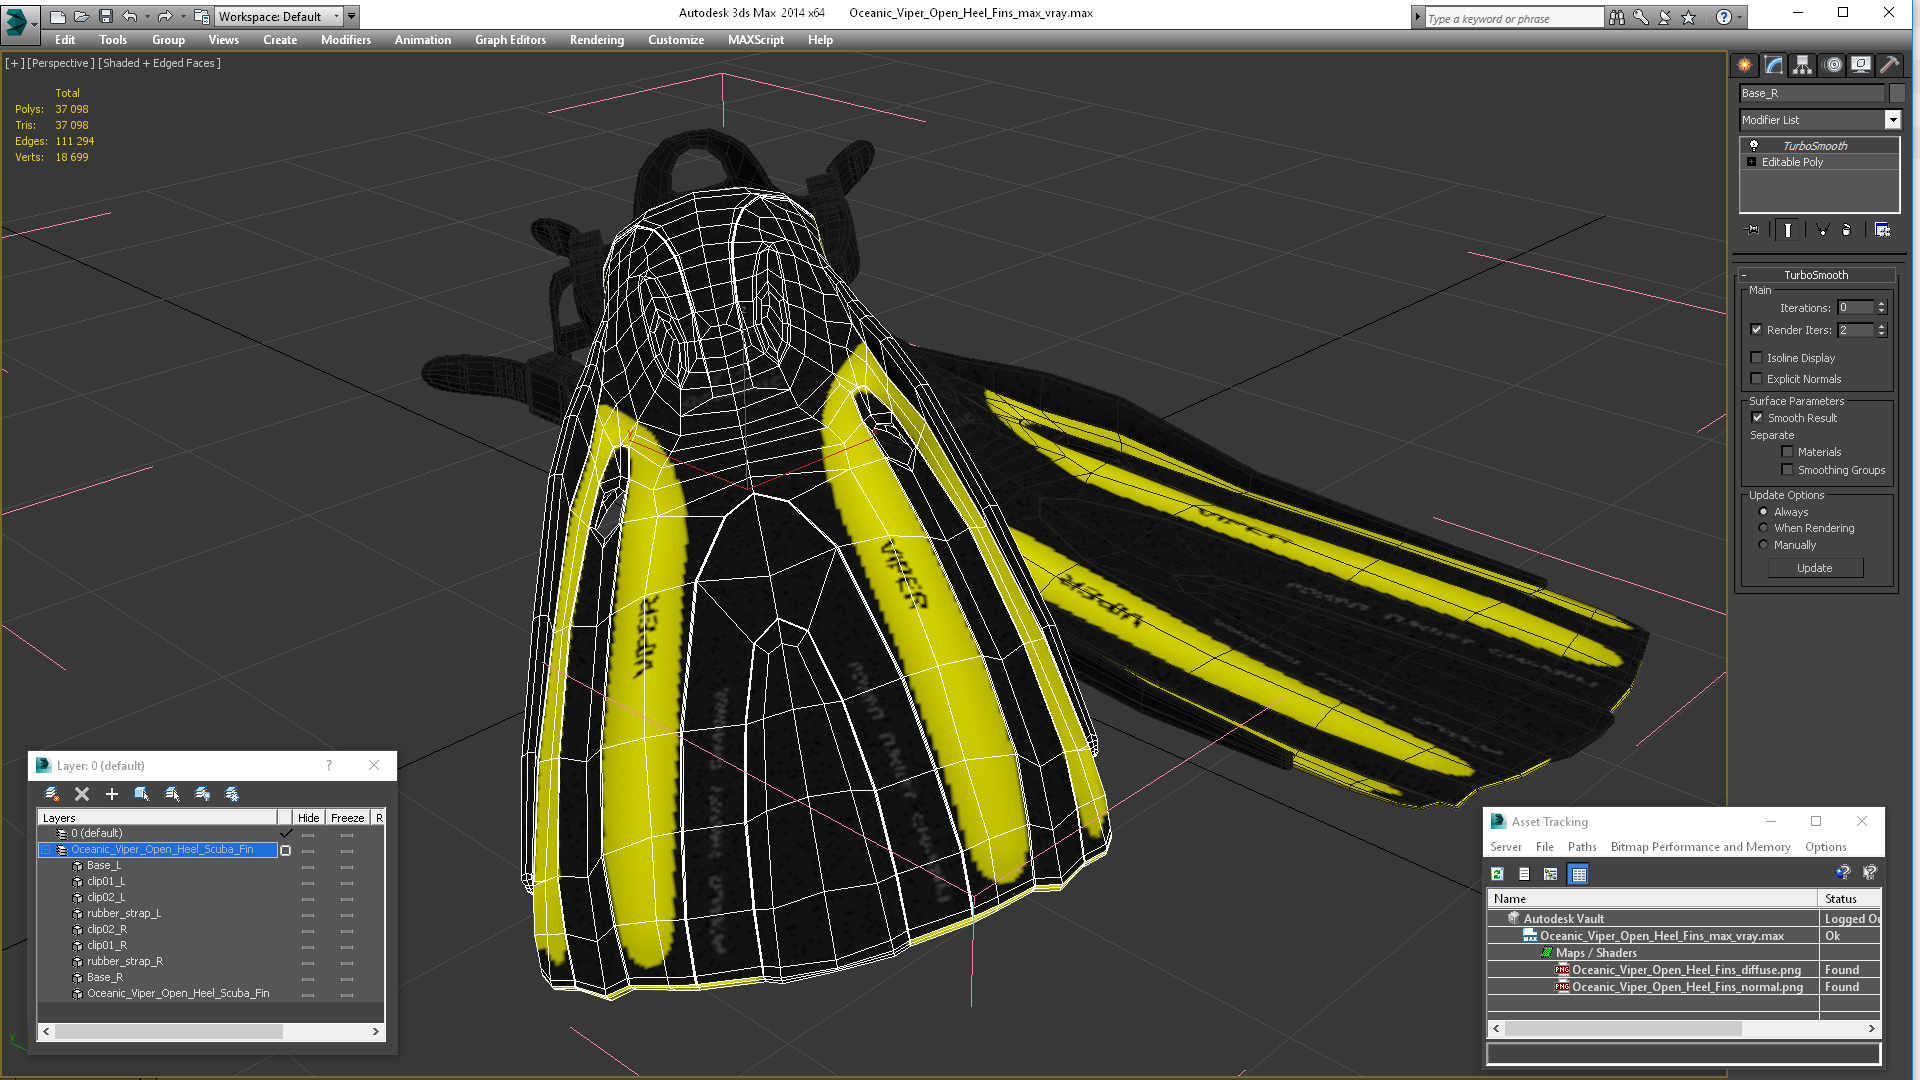
Task: Open the quick access toolbar customize arrow
Action: (x=352, y=16)
